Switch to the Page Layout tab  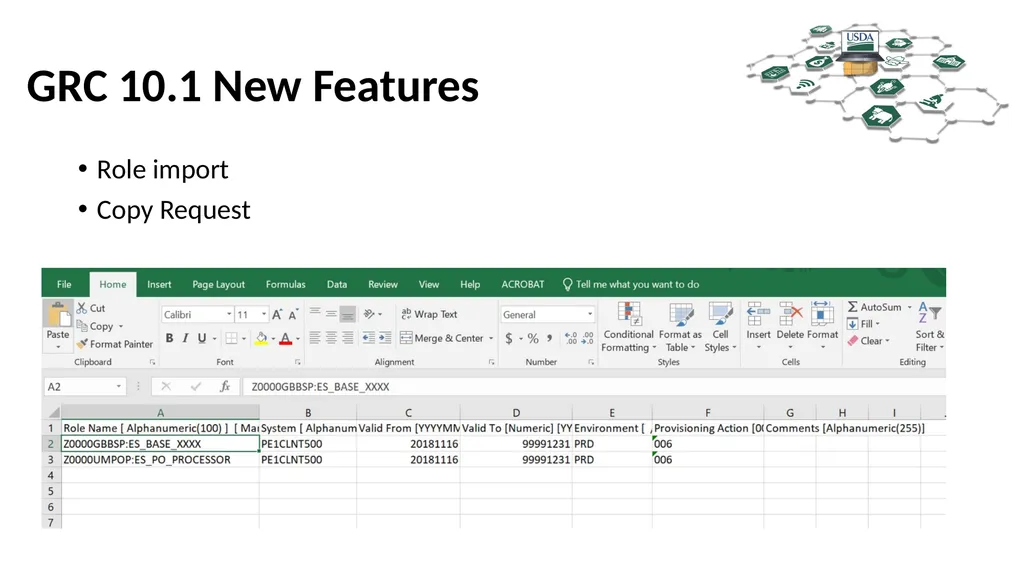coord(218,284)
